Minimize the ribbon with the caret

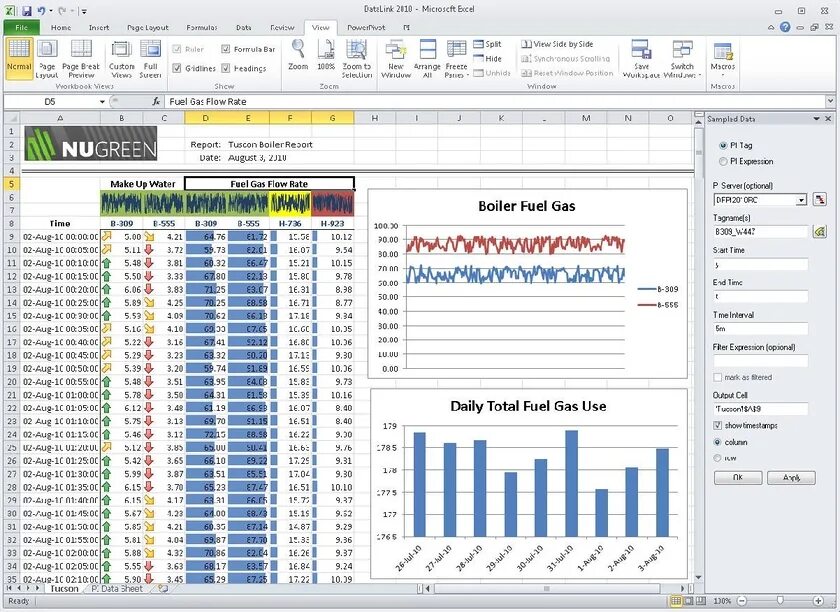(x=771, y=27)
